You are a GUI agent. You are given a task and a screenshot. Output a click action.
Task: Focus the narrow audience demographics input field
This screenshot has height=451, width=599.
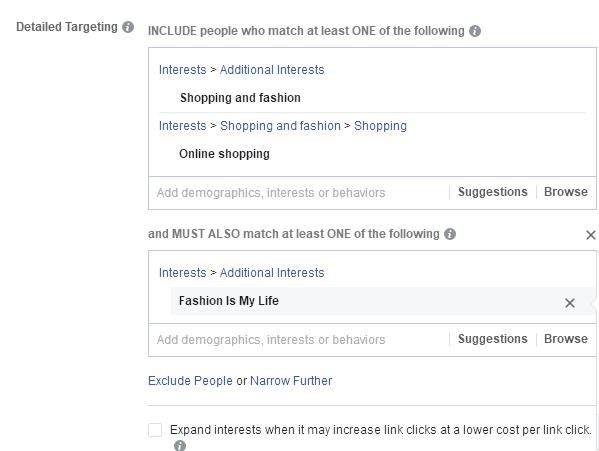pyautogui.click(x=299, y=340)
